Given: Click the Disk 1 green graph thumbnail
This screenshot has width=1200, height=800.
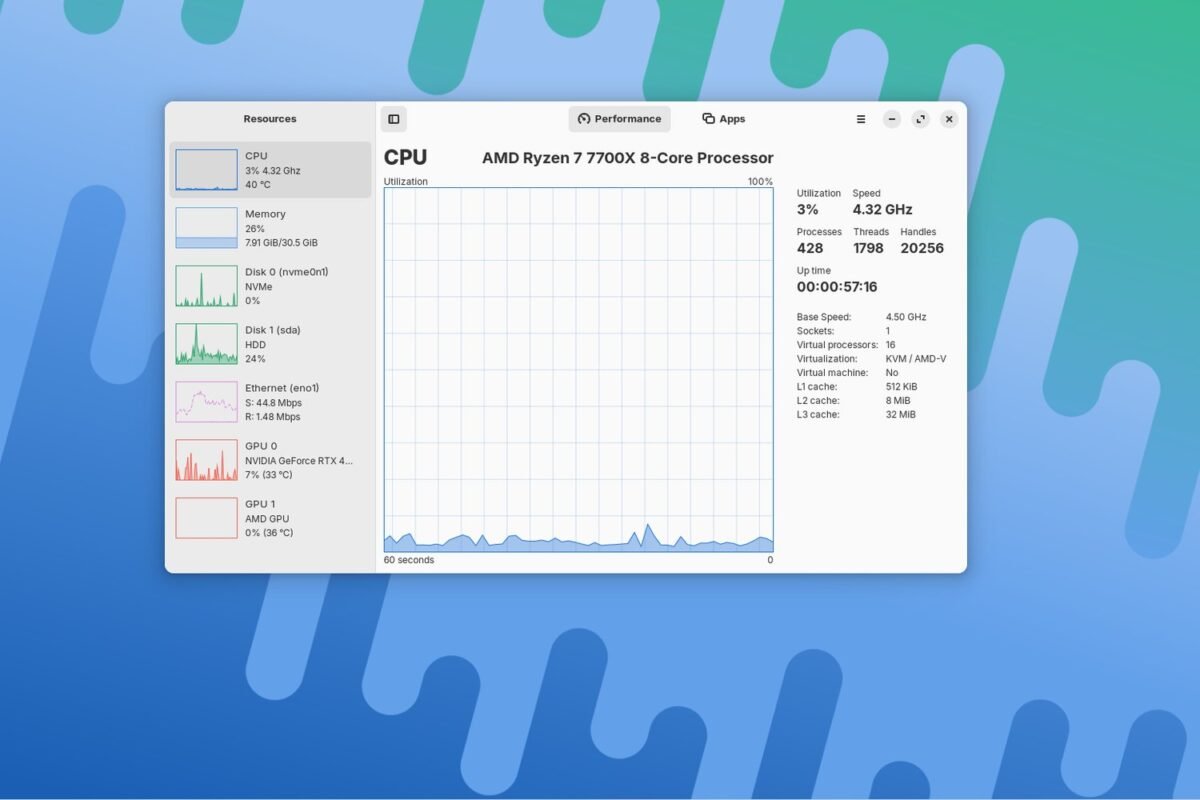Looking at the screenshot, I should 207,344.
